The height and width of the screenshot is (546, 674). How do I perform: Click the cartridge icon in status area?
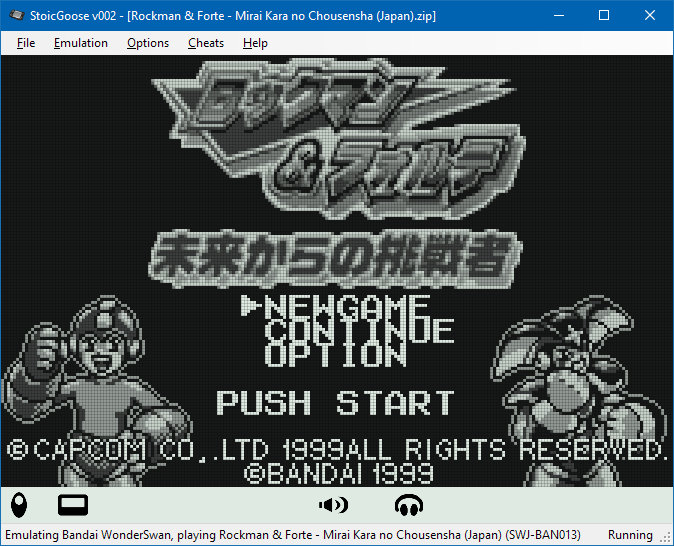tap(73, 505)
